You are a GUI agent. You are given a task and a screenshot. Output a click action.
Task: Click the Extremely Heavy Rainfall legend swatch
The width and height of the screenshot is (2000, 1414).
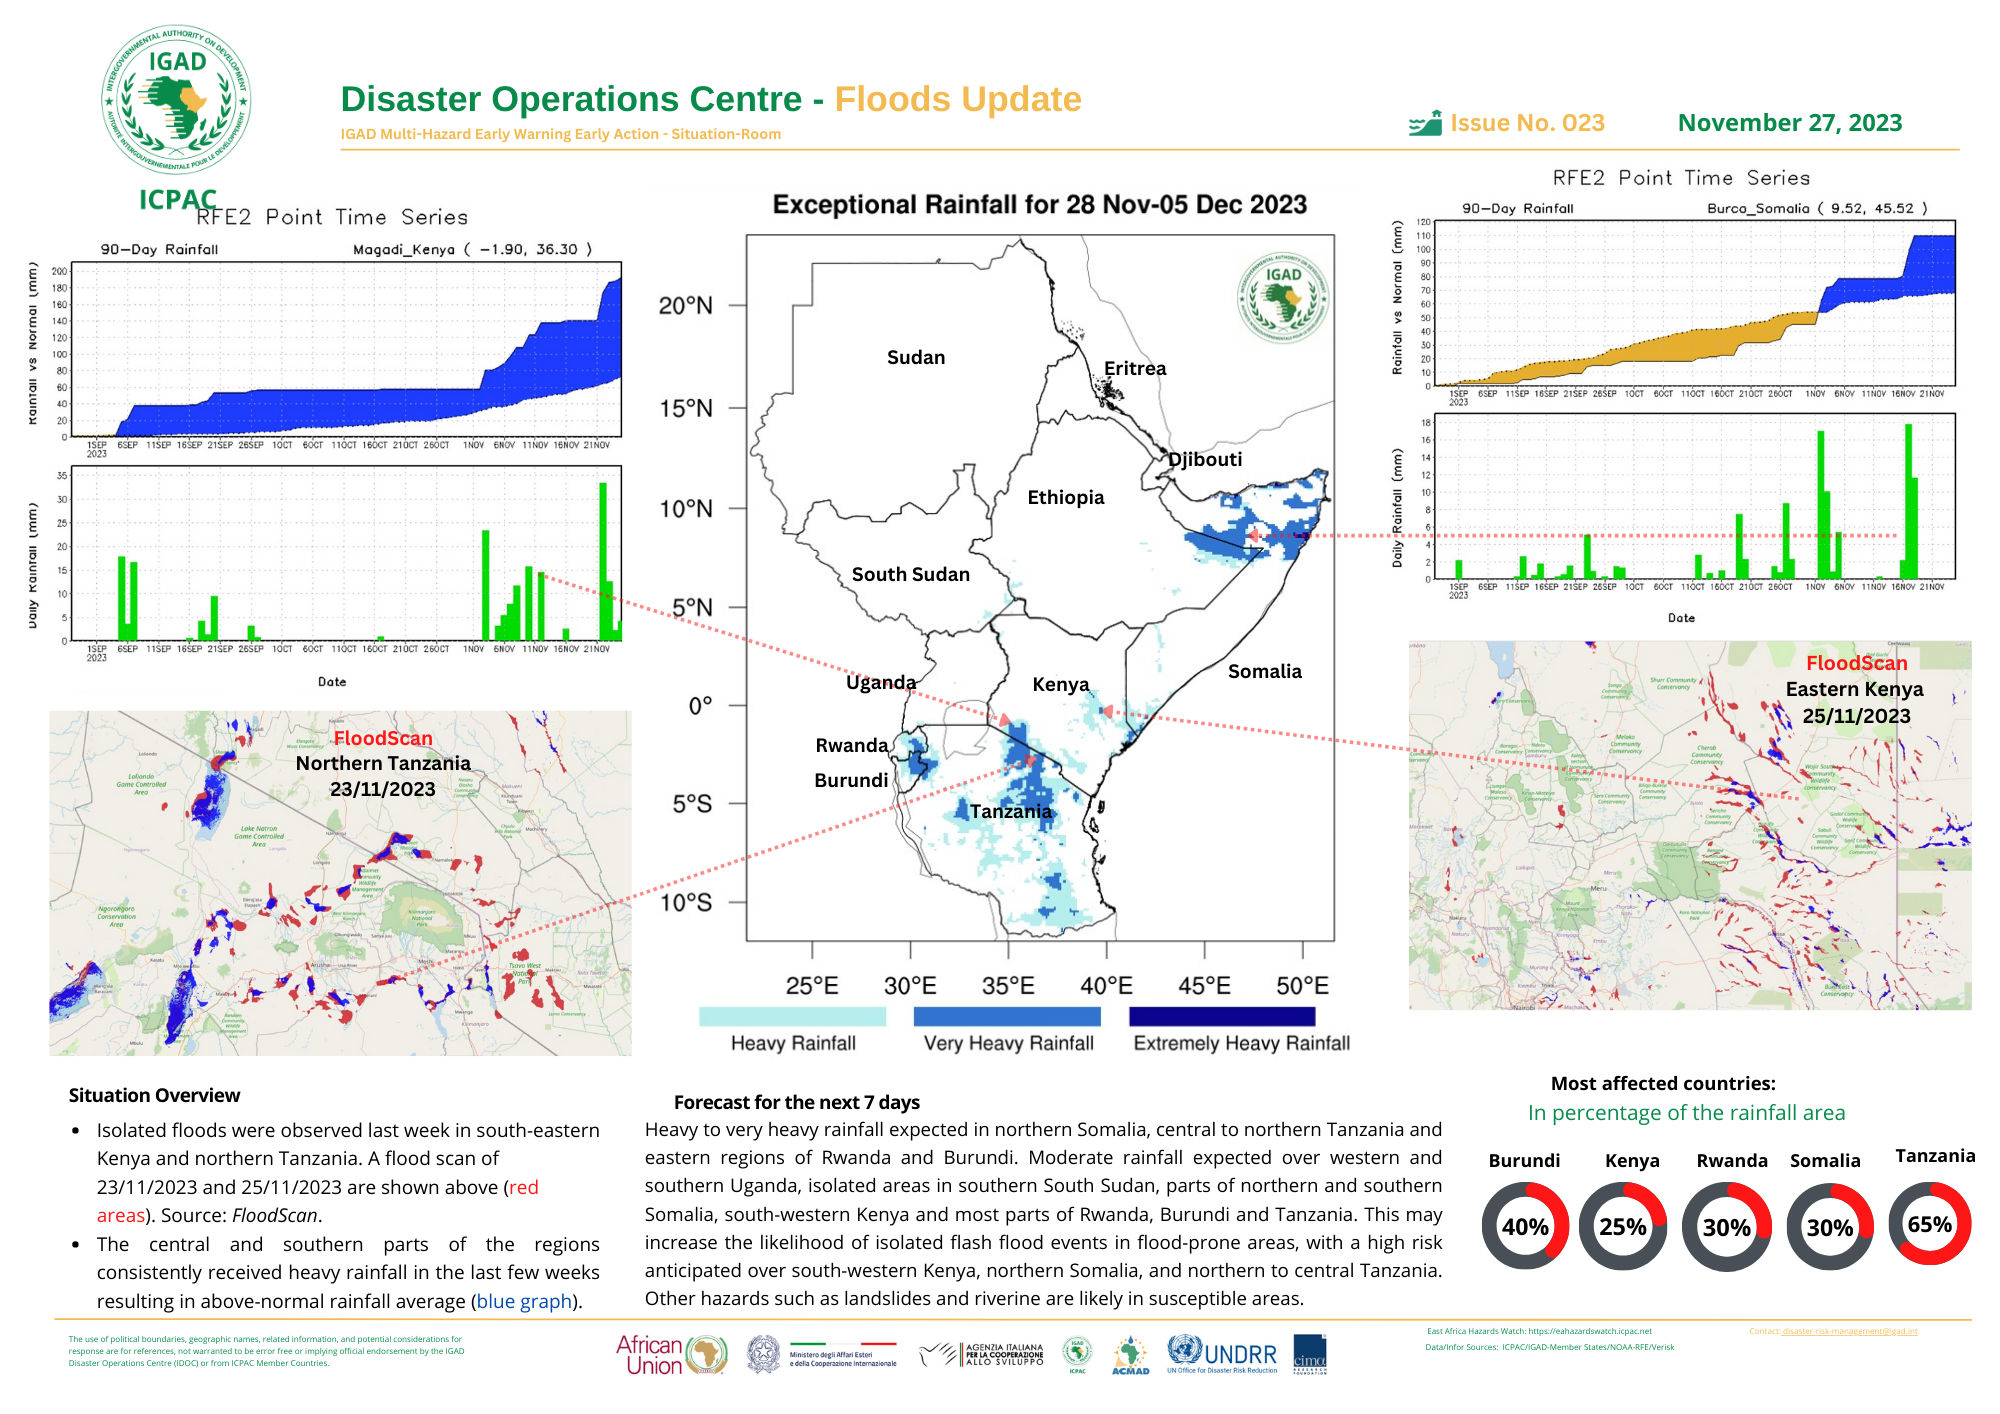[1221, 1016]
